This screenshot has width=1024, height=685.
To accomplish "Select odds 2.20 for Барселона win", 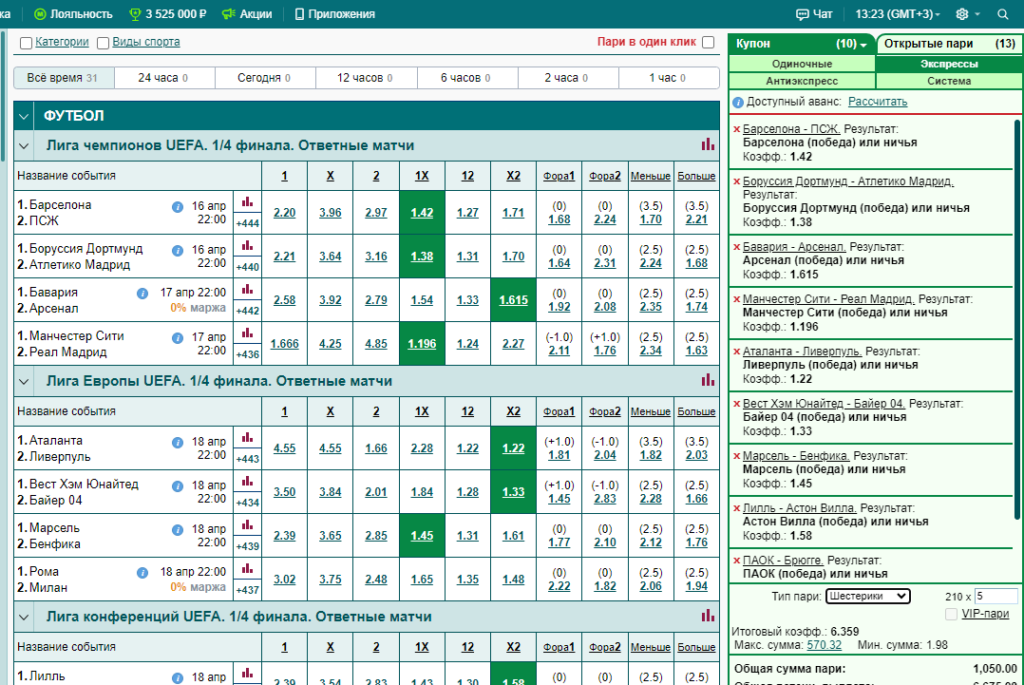I will tap(284, 213).
